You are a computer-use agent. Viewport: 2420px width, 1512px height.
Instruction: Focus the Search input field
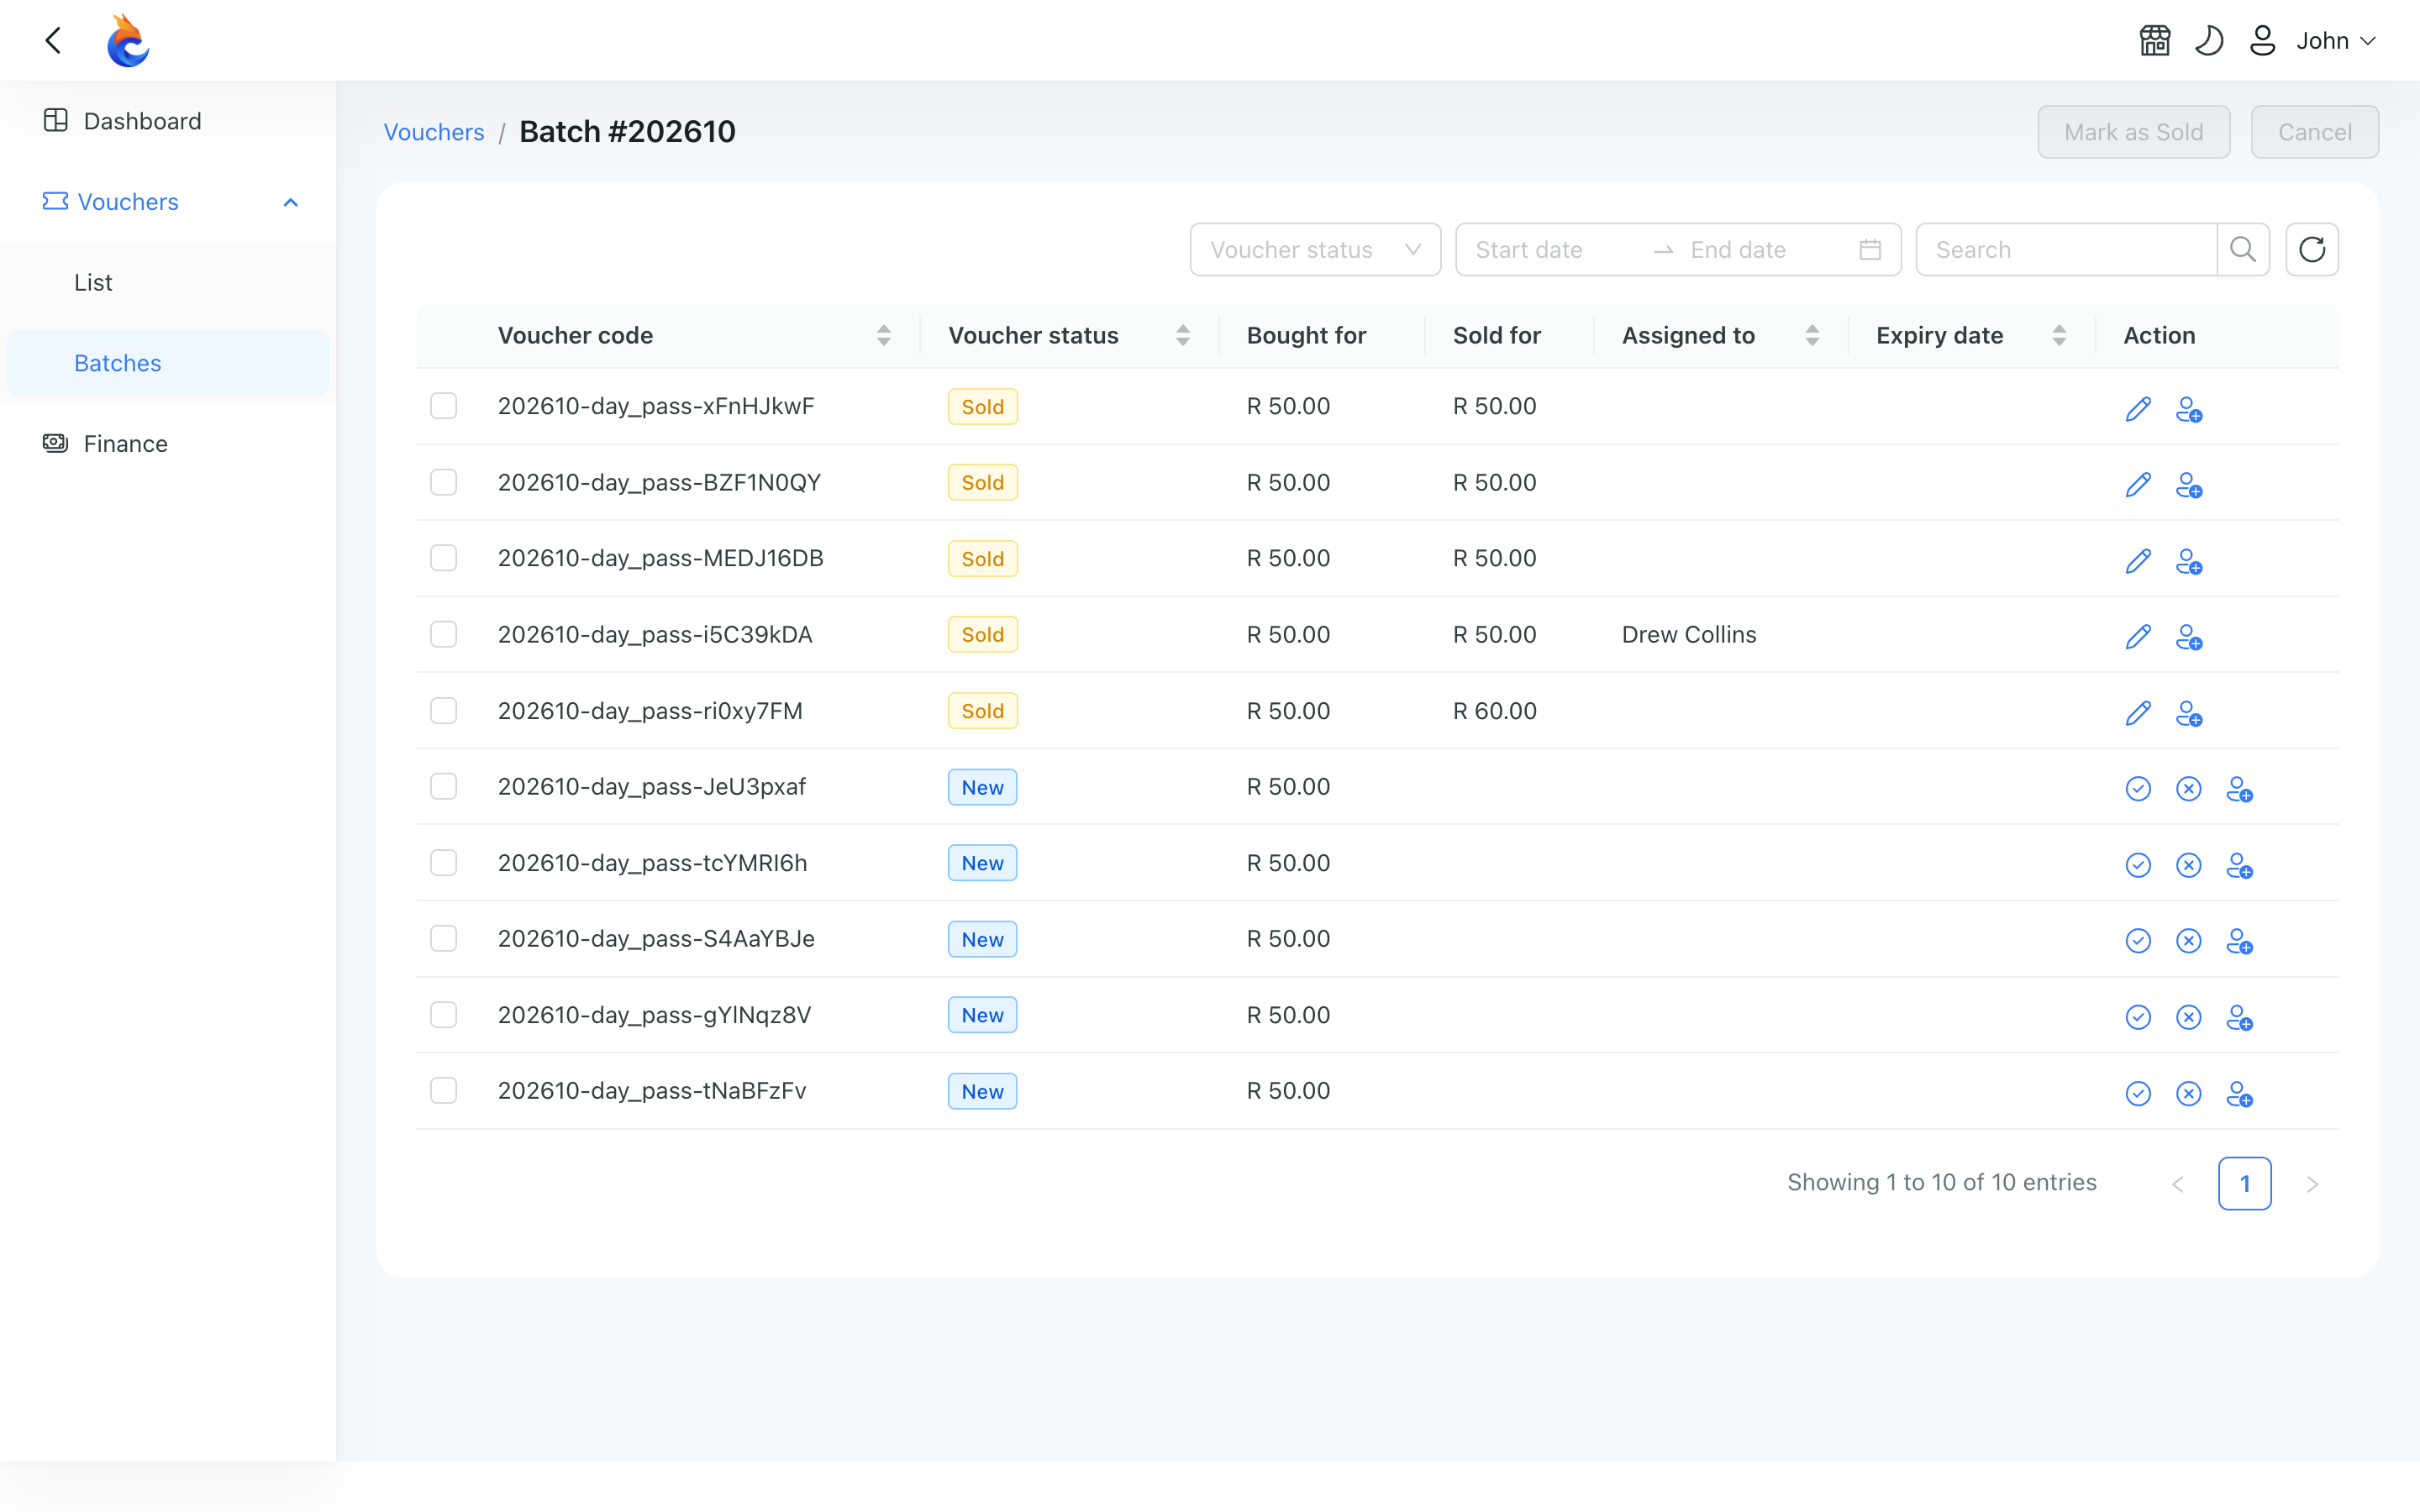[x=2066, y=249]
